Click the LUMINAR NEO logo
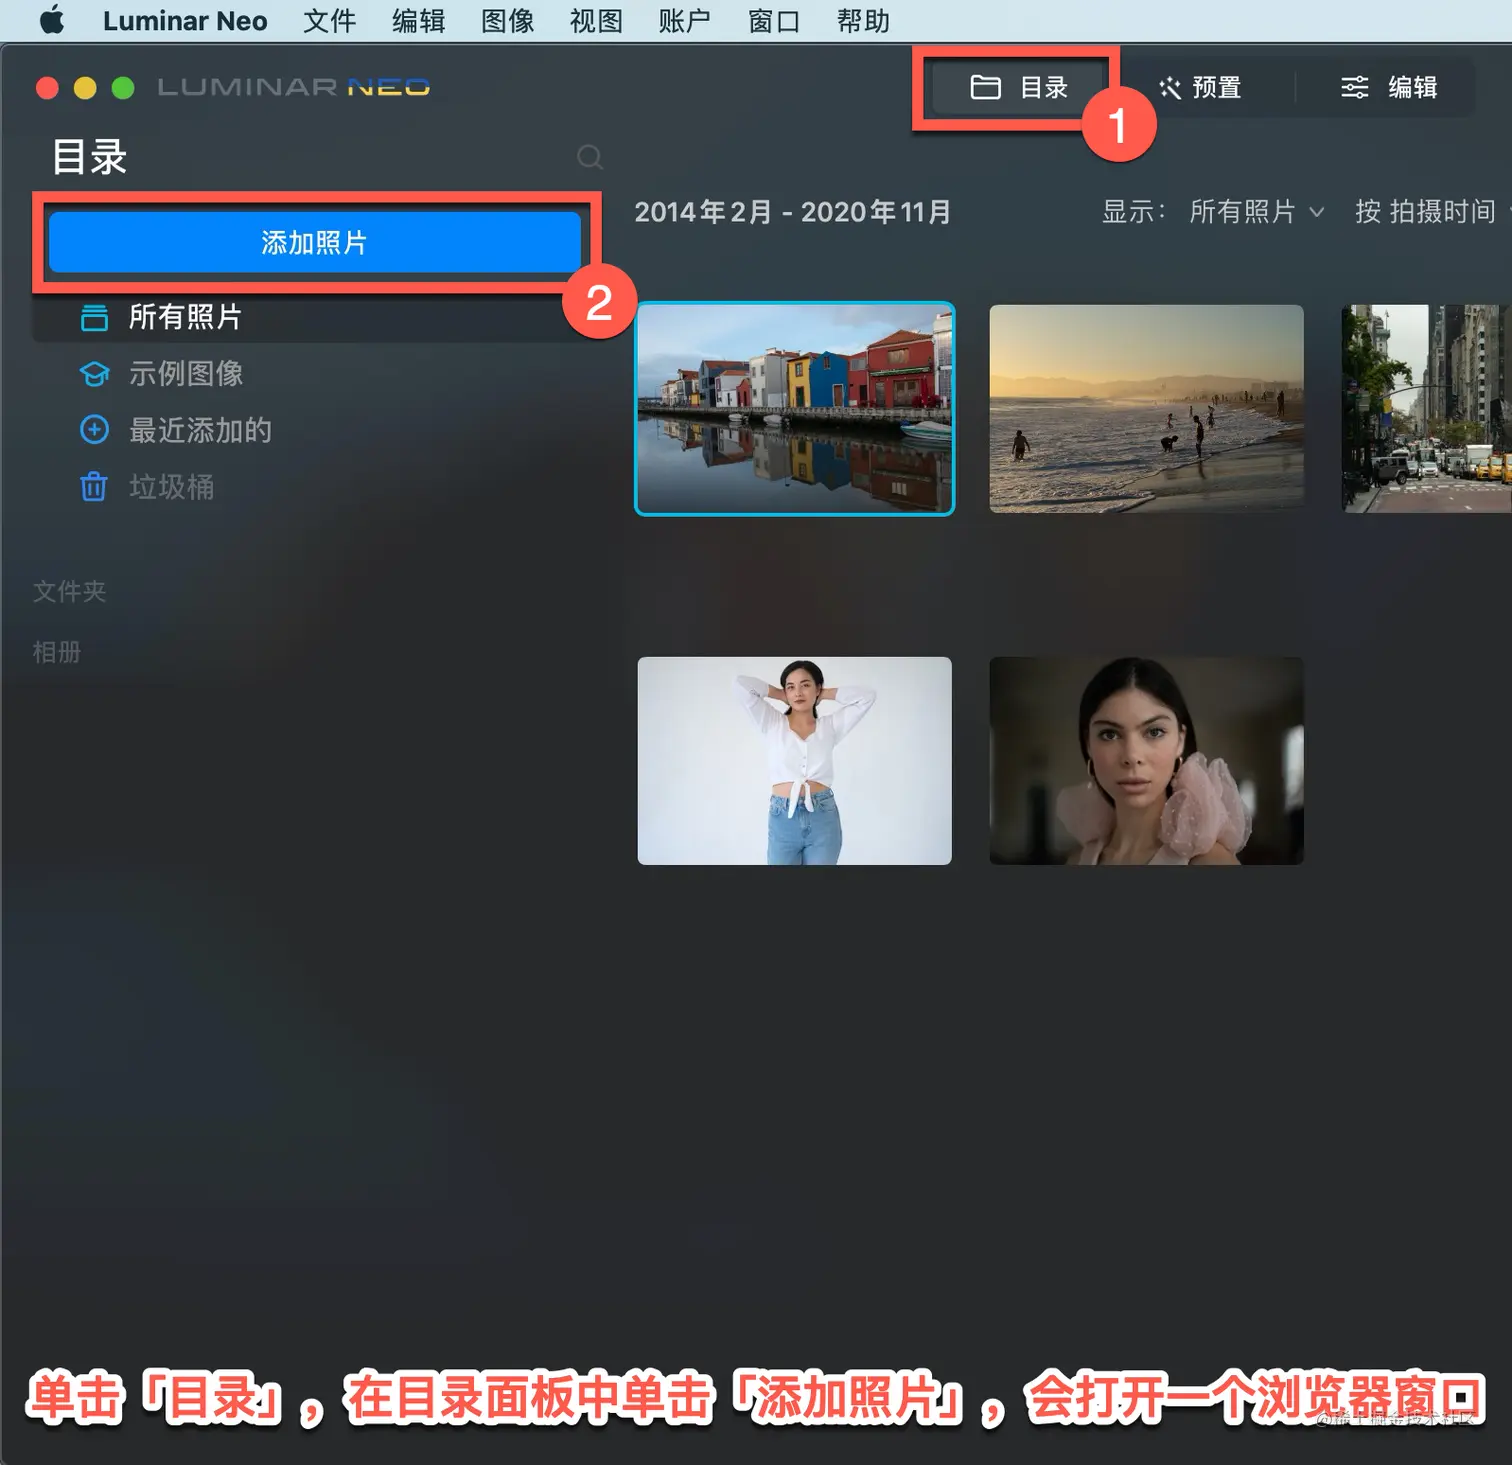 pos(294,88)
